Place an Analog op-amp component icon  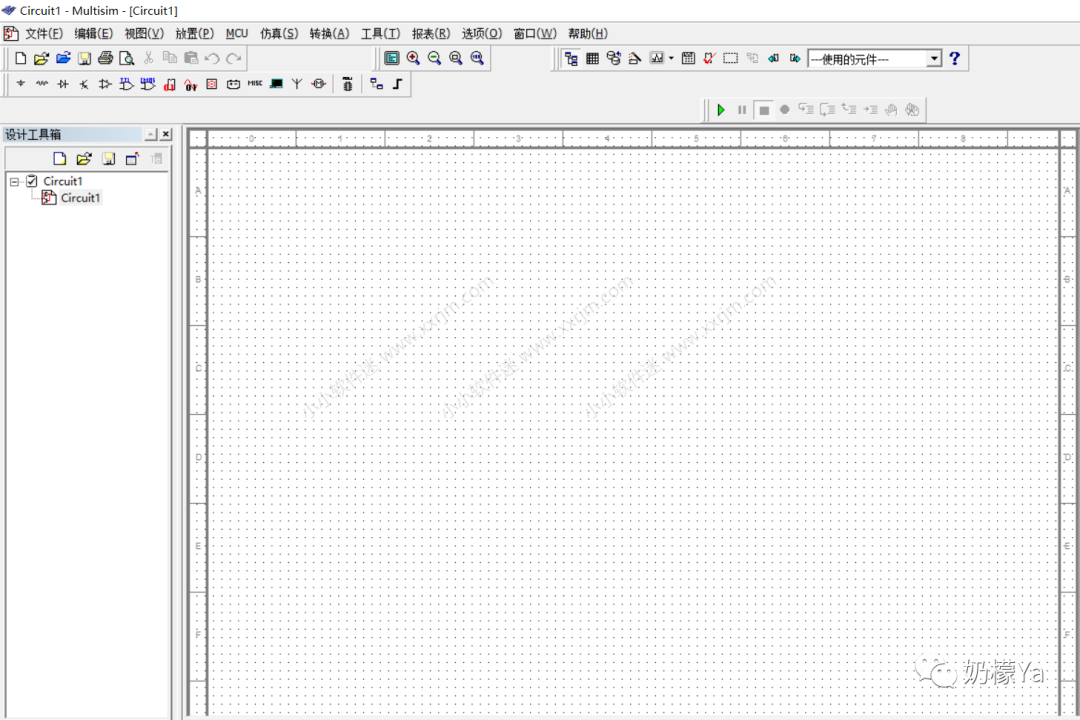point(105,84)
